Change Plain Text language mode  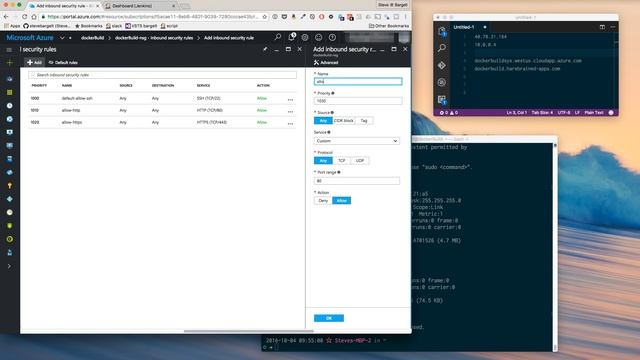click(594, 113)
